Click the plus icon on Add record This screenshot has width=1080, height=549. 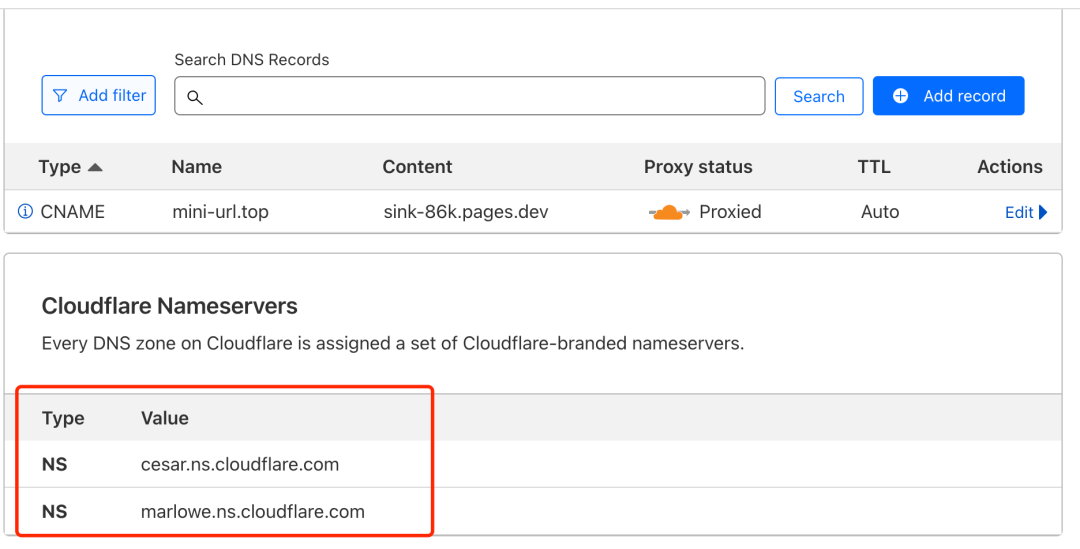click(x=900, y=96)
